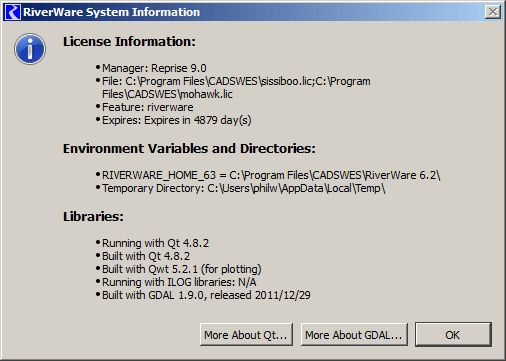The height and width of the screenshot is (361, 506).
Task: Select the Feature: riverware line
Action: 148,107
